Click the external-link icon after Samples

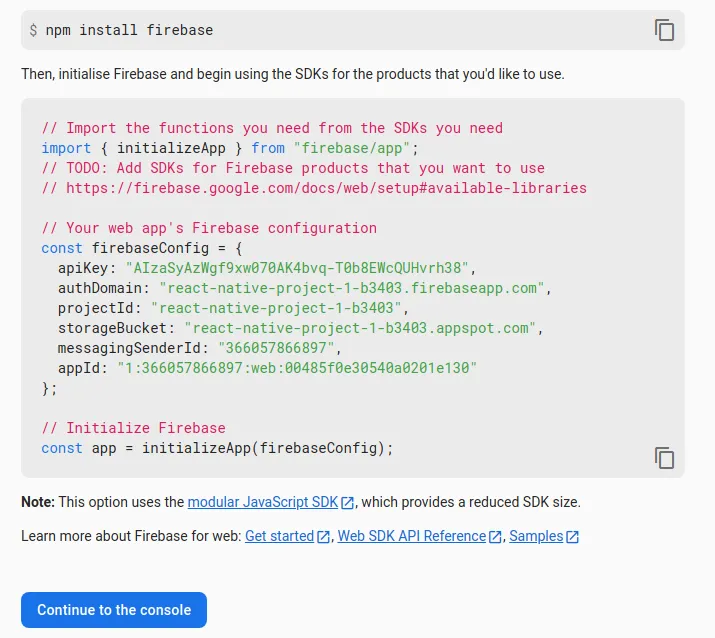point(572,537)
